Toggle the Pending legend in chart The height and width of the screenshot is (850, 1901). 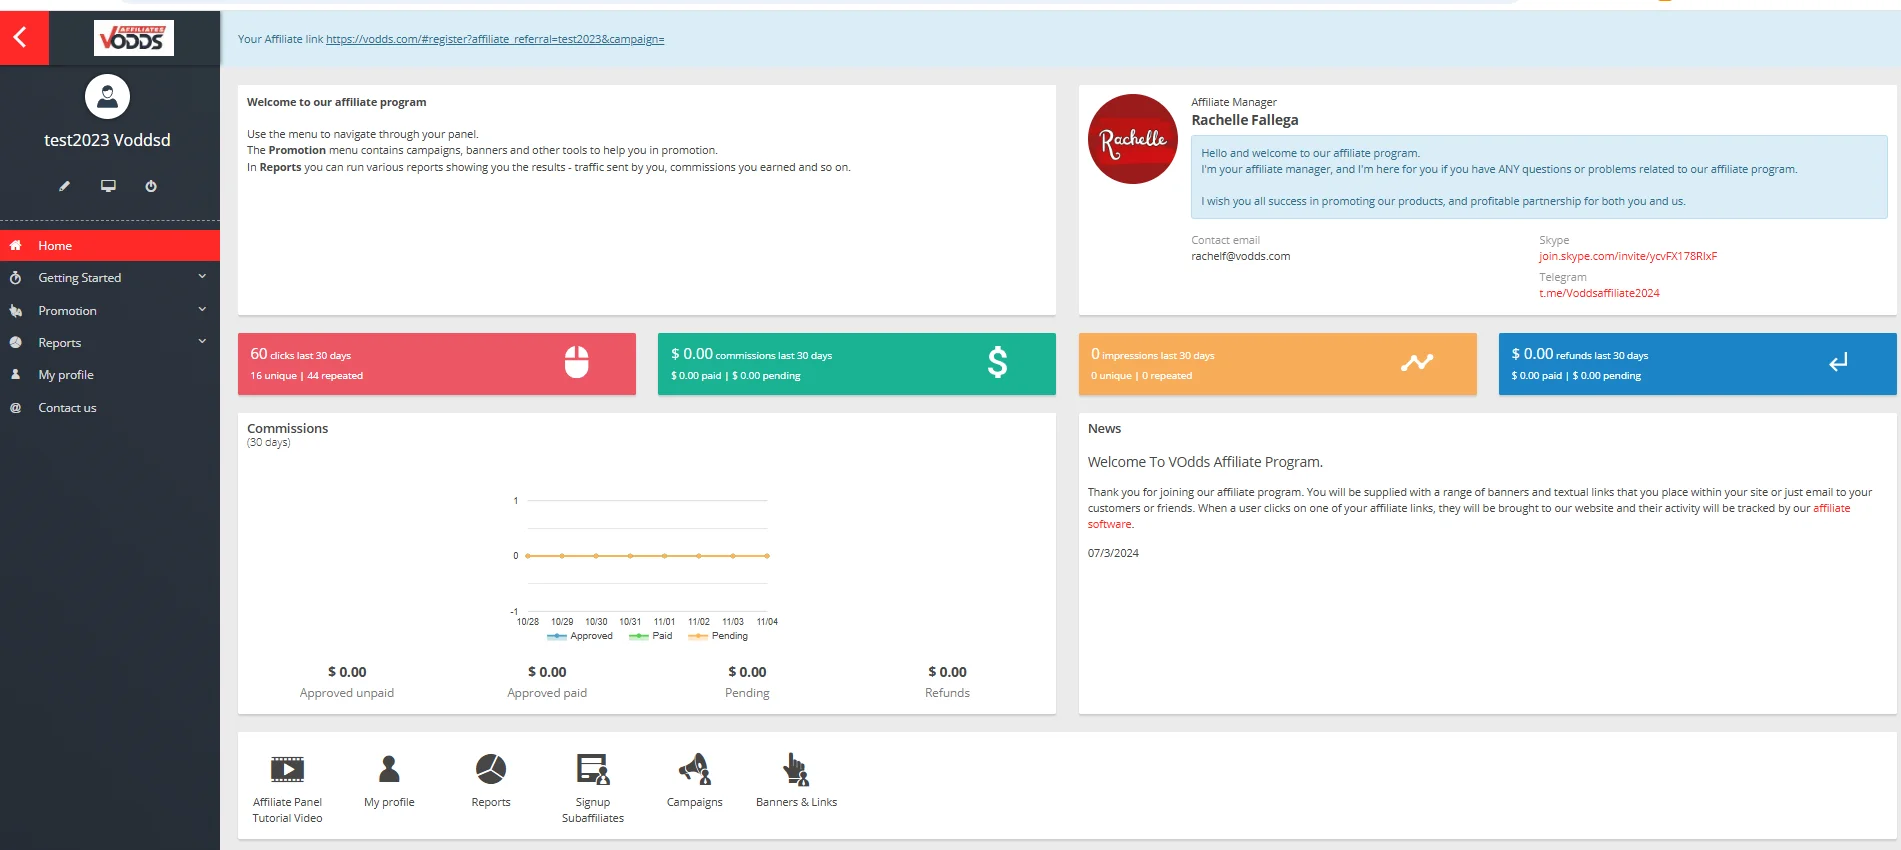[x=720, y=636]
